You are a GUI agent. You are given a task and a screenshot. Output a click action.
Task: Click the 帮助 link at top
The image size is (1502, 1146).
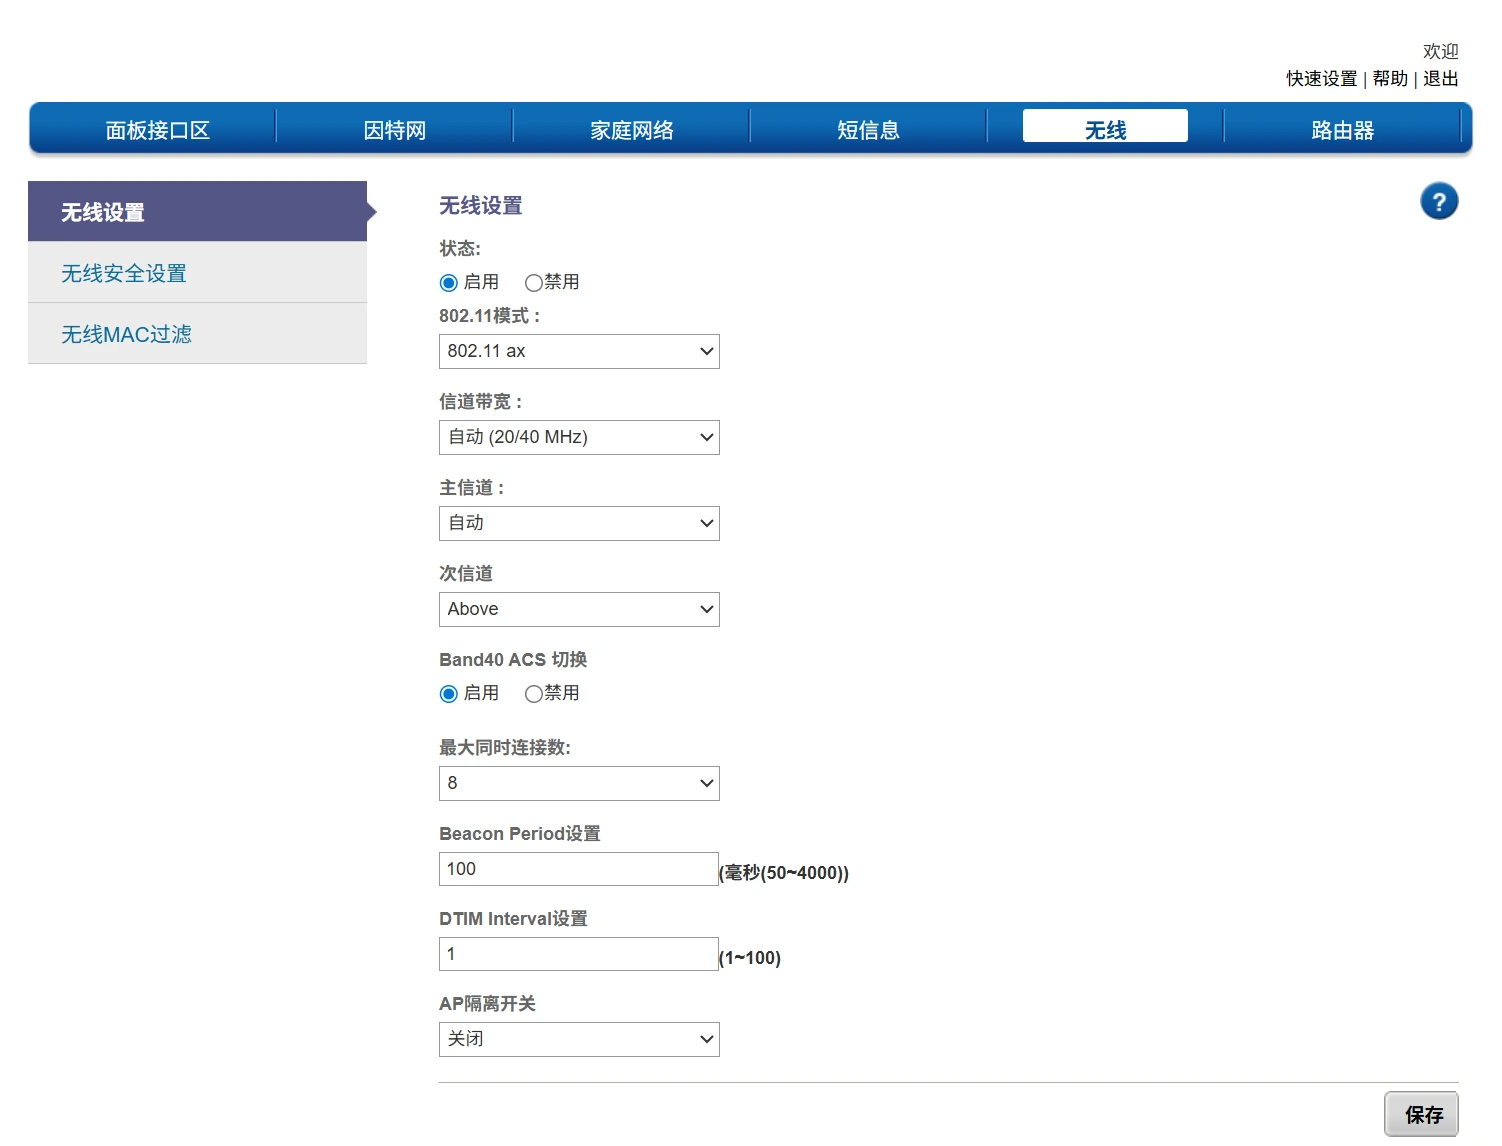click(x=1390, y=79)
